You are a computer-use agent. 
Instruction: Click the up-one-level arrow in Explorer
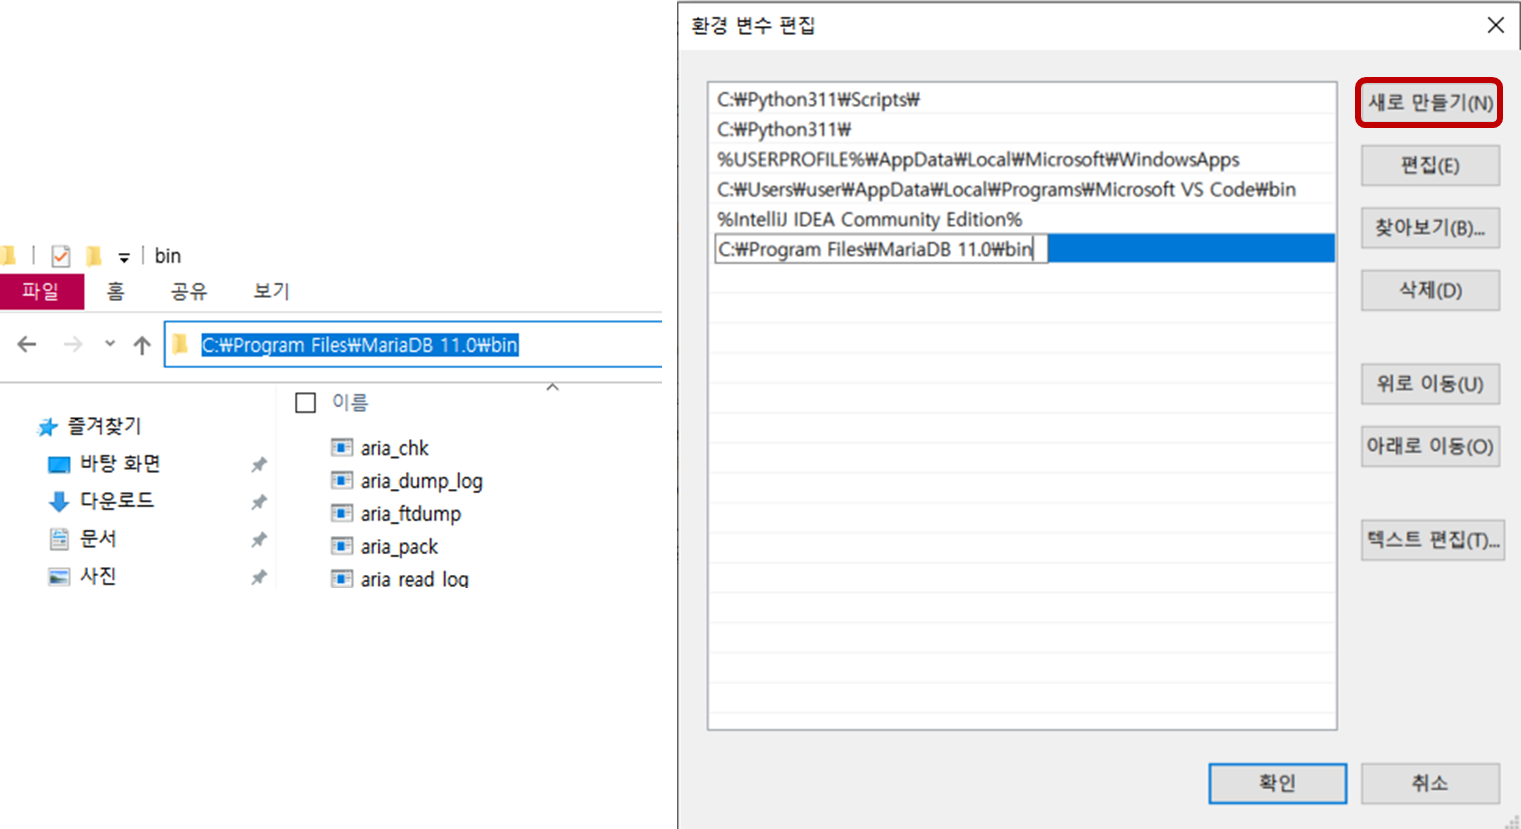(x=142, y=344)
